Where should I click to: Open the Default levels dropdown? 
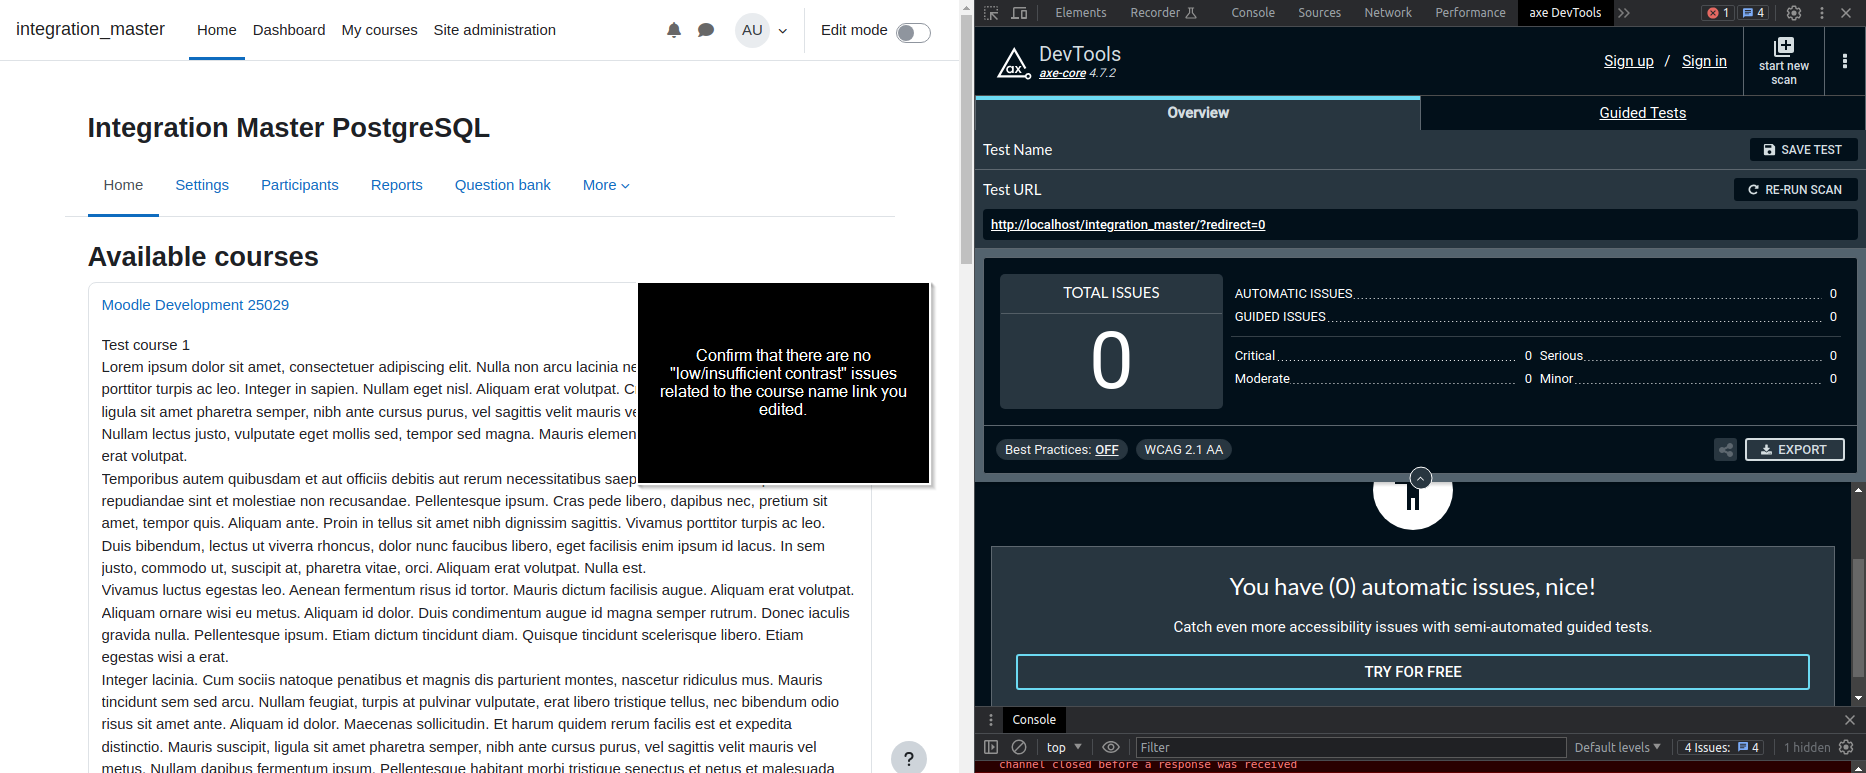[1617, 747]
